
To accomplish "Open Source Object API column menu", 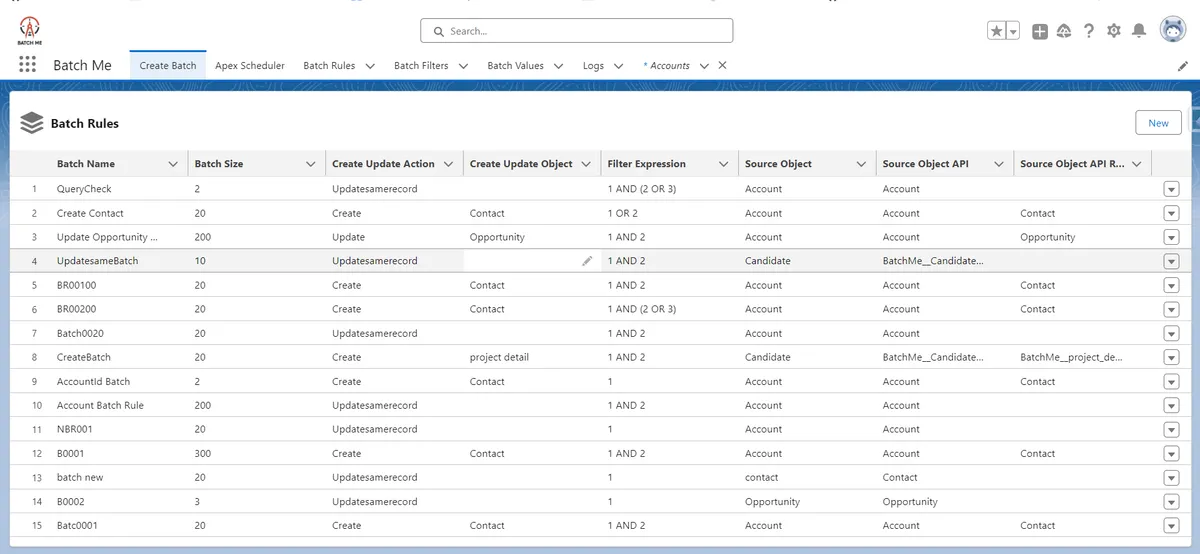I will 999,164.
